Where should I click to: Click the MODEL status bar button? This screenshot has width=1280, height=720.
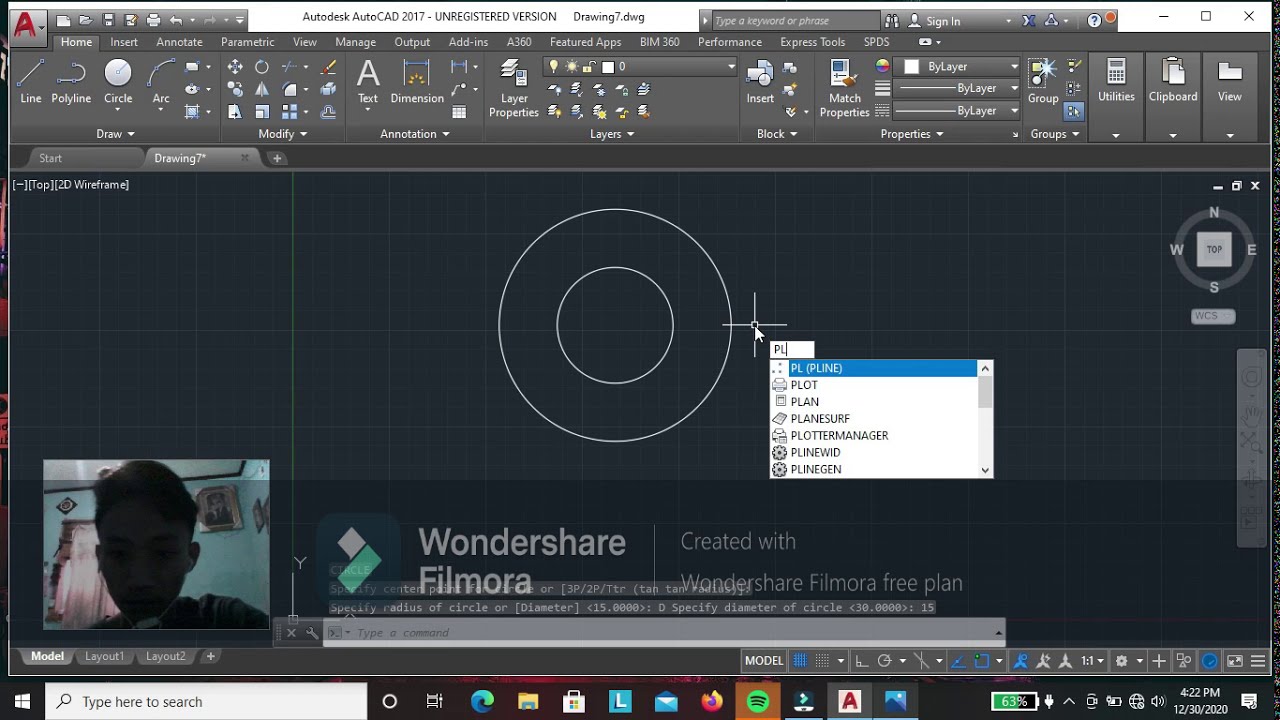coord(764,661)
